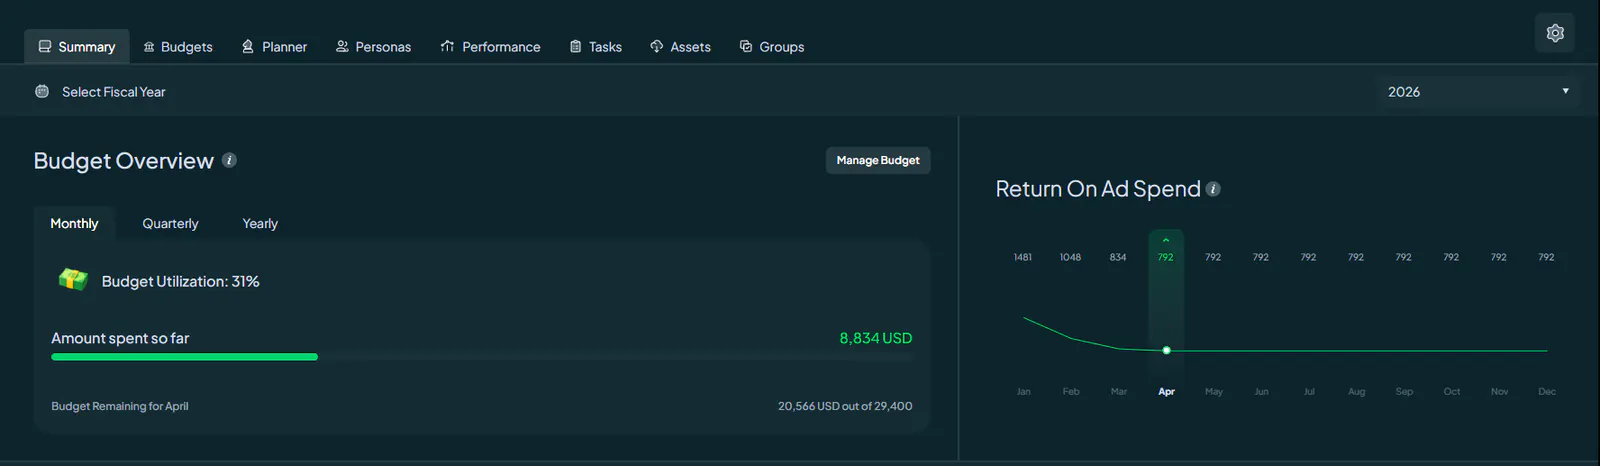The height and width of the screenshot is (466, 1600).
Task: Click the 1048 ROAS value
Action: pyautogui.click(x=1070, y=257)
